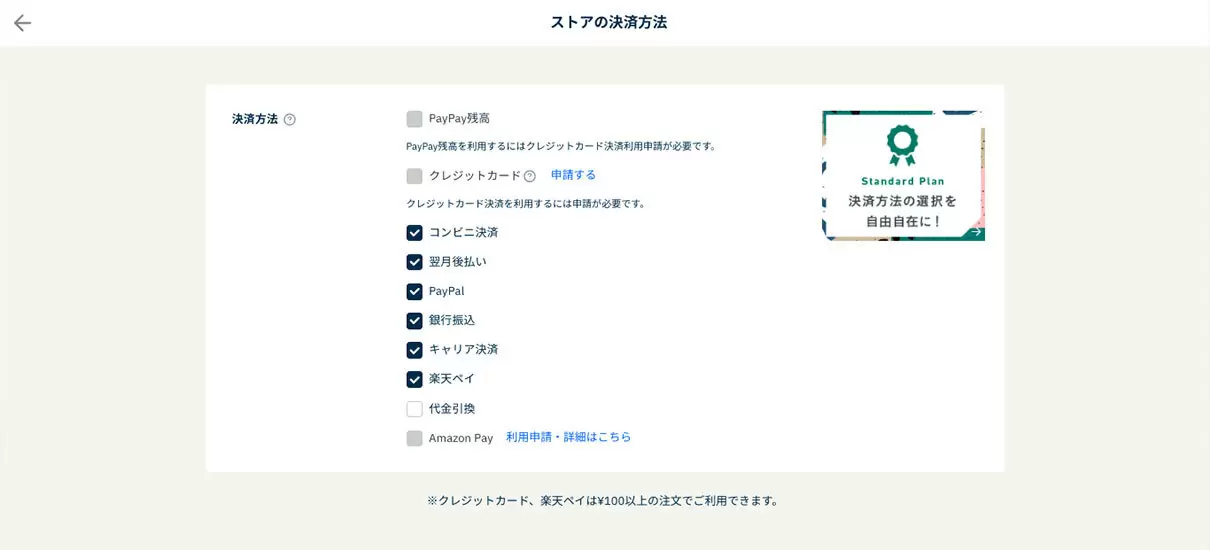This screenshot has width=1210, height=550.
Task: Uncheck the キャリア決済 checkbox
Action: point(414,350)
